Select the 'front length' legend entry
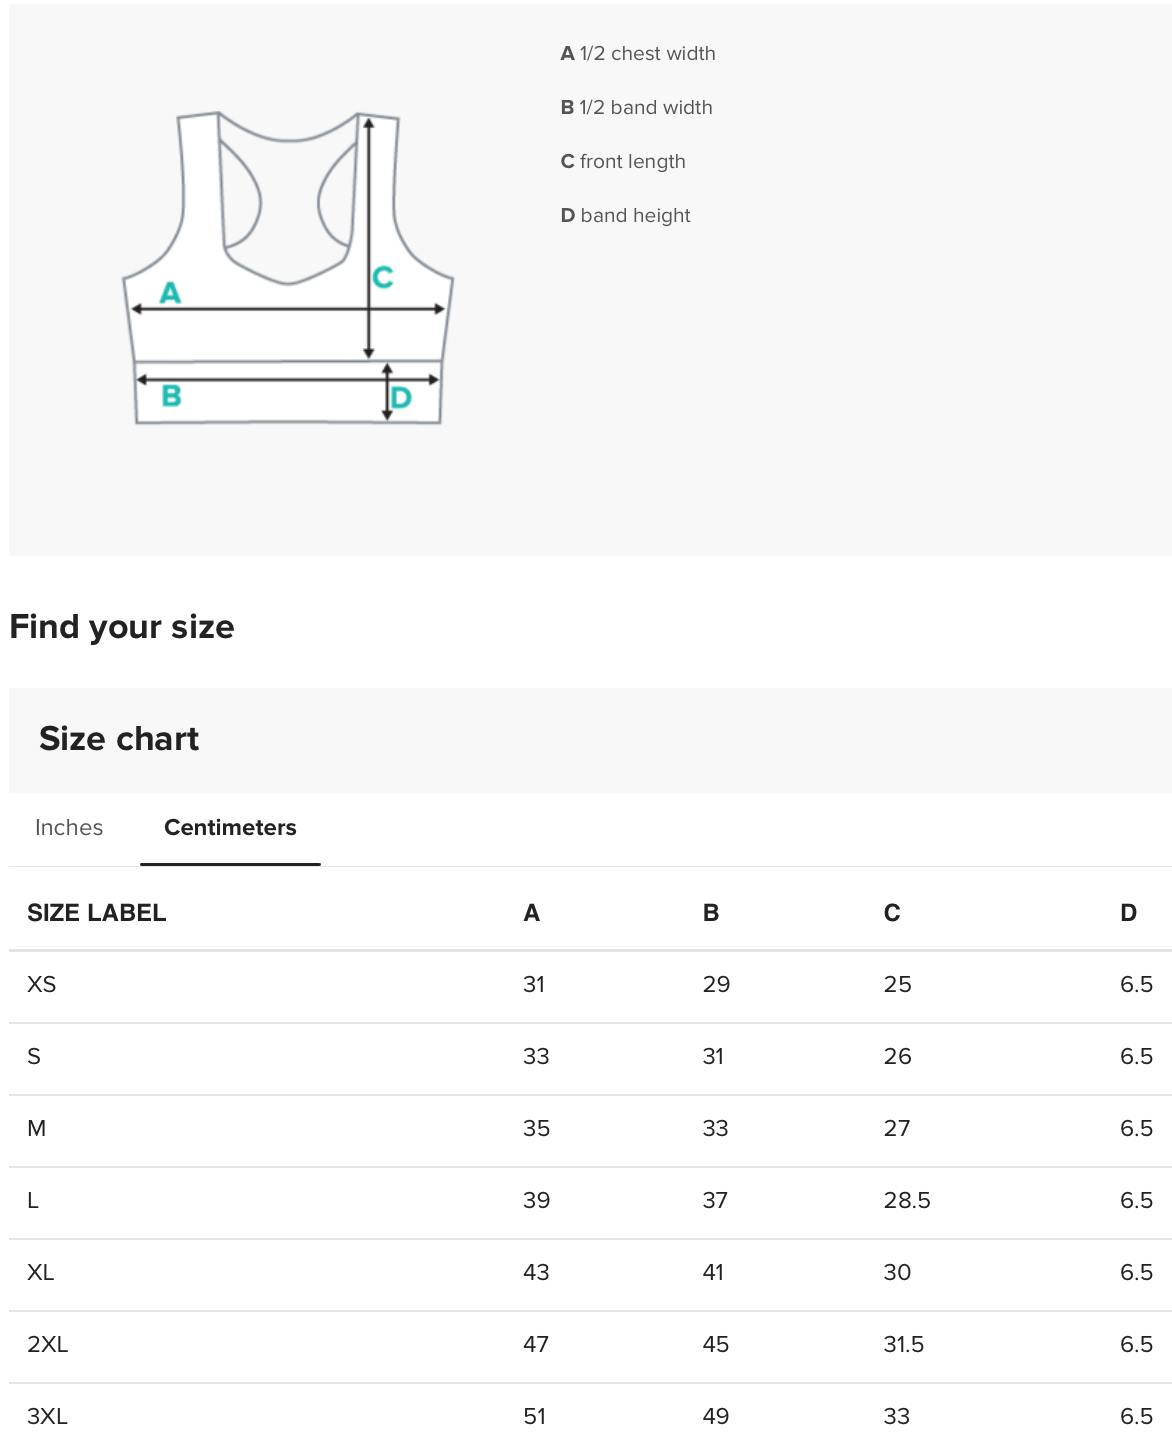The width and height of the screenshot is (1172, 1454). (623, 162)
